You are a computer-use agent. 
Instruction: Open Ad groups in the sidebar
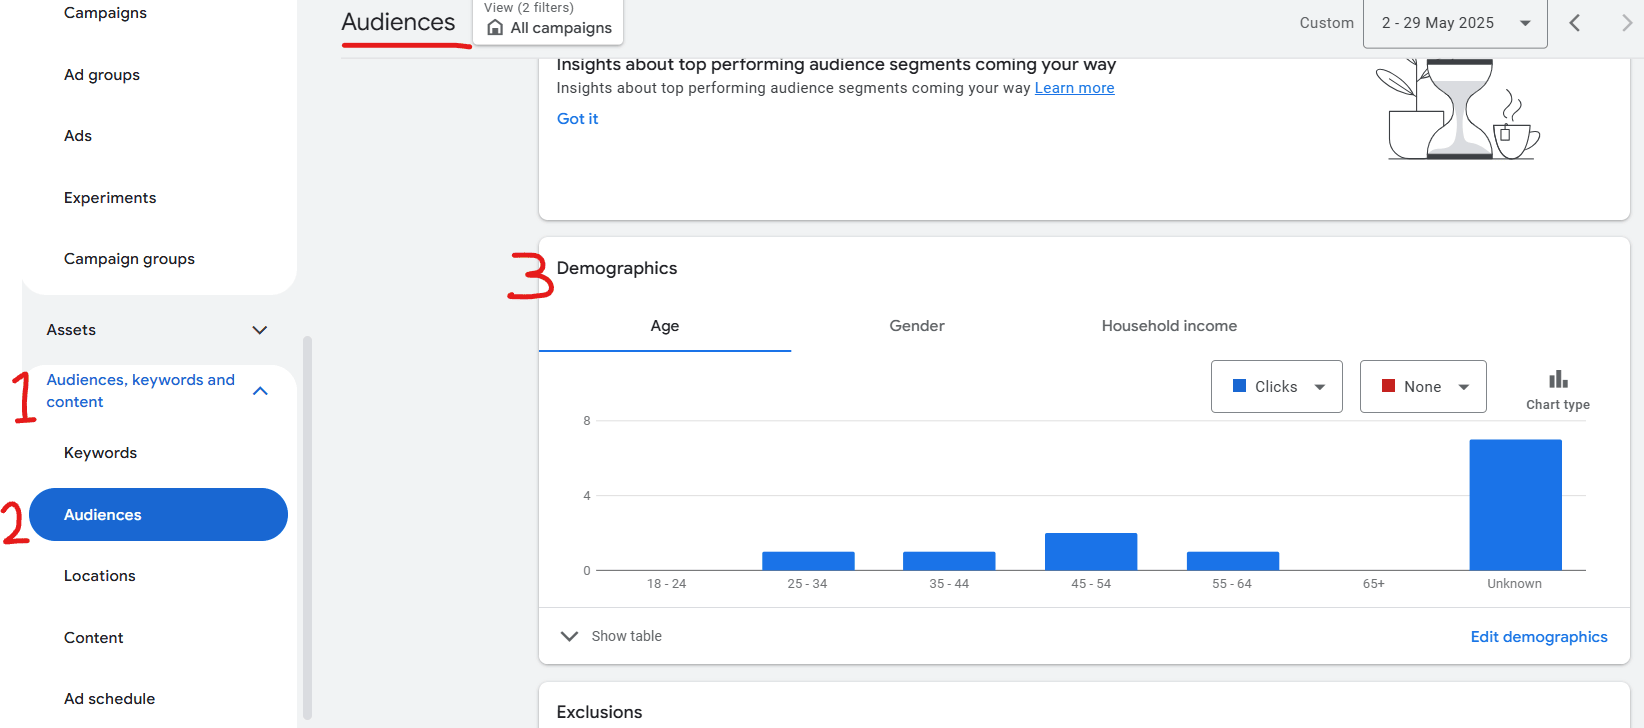pyautogui.click(x=102, y=75)
